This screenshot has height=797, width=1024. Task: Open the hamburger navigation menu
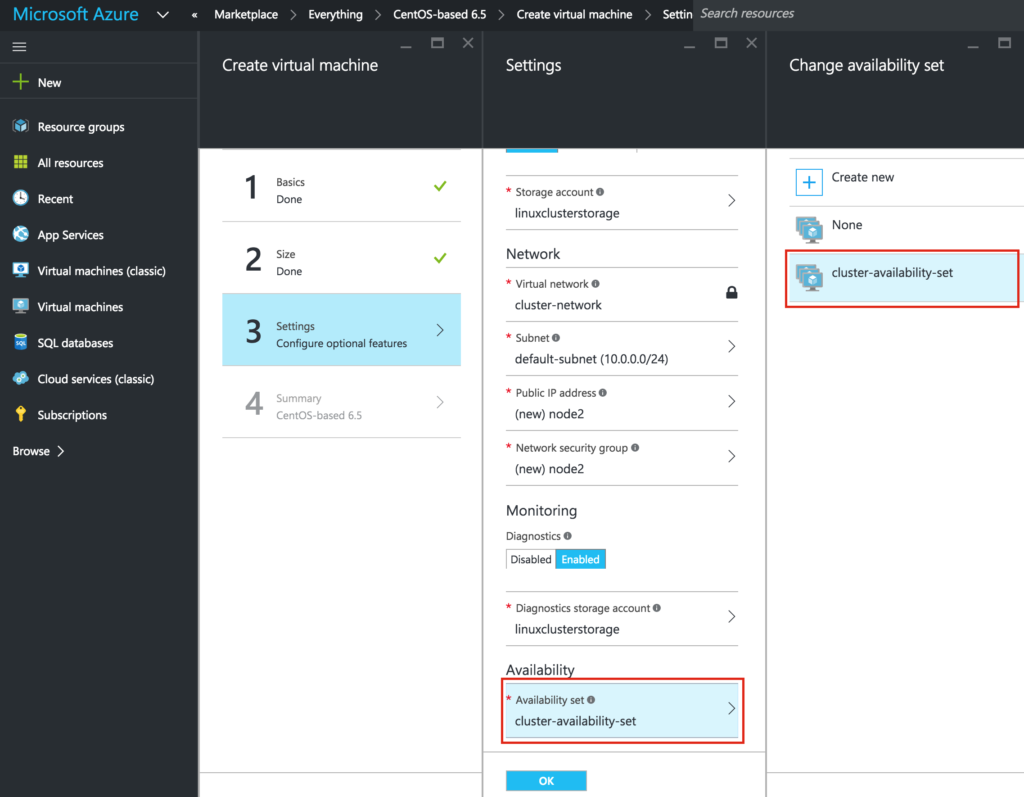click(x=18, y=45)
